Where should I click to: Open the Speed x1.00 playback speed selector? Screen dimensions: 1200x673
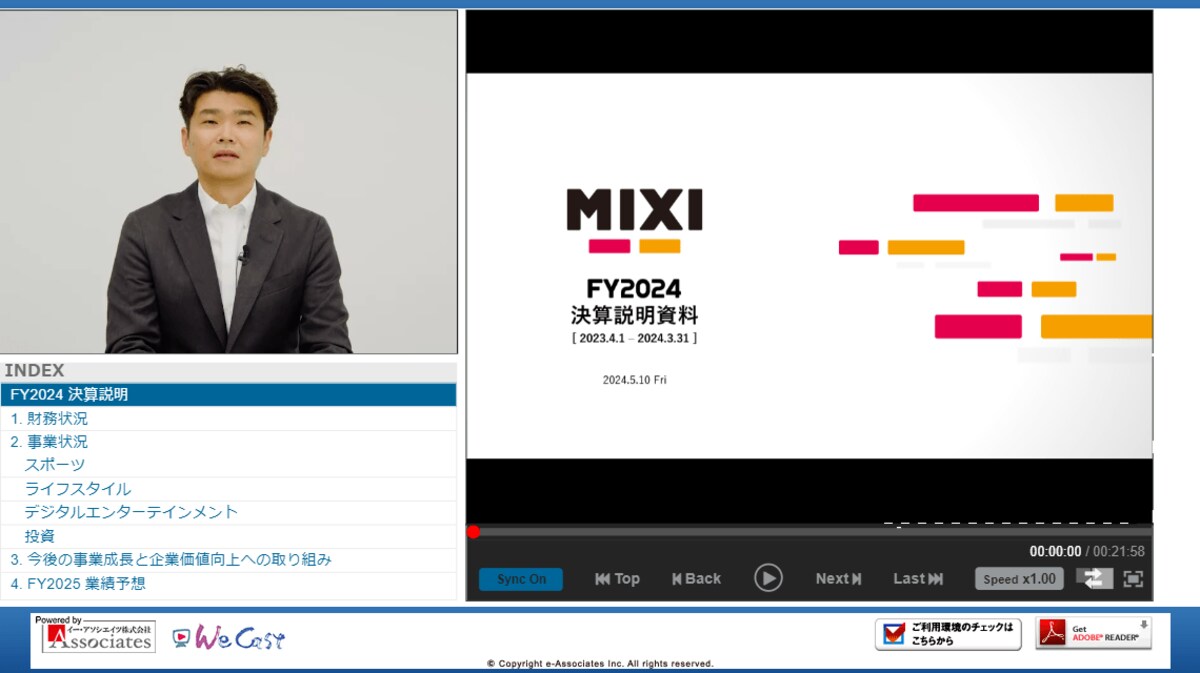[1018, 578]
